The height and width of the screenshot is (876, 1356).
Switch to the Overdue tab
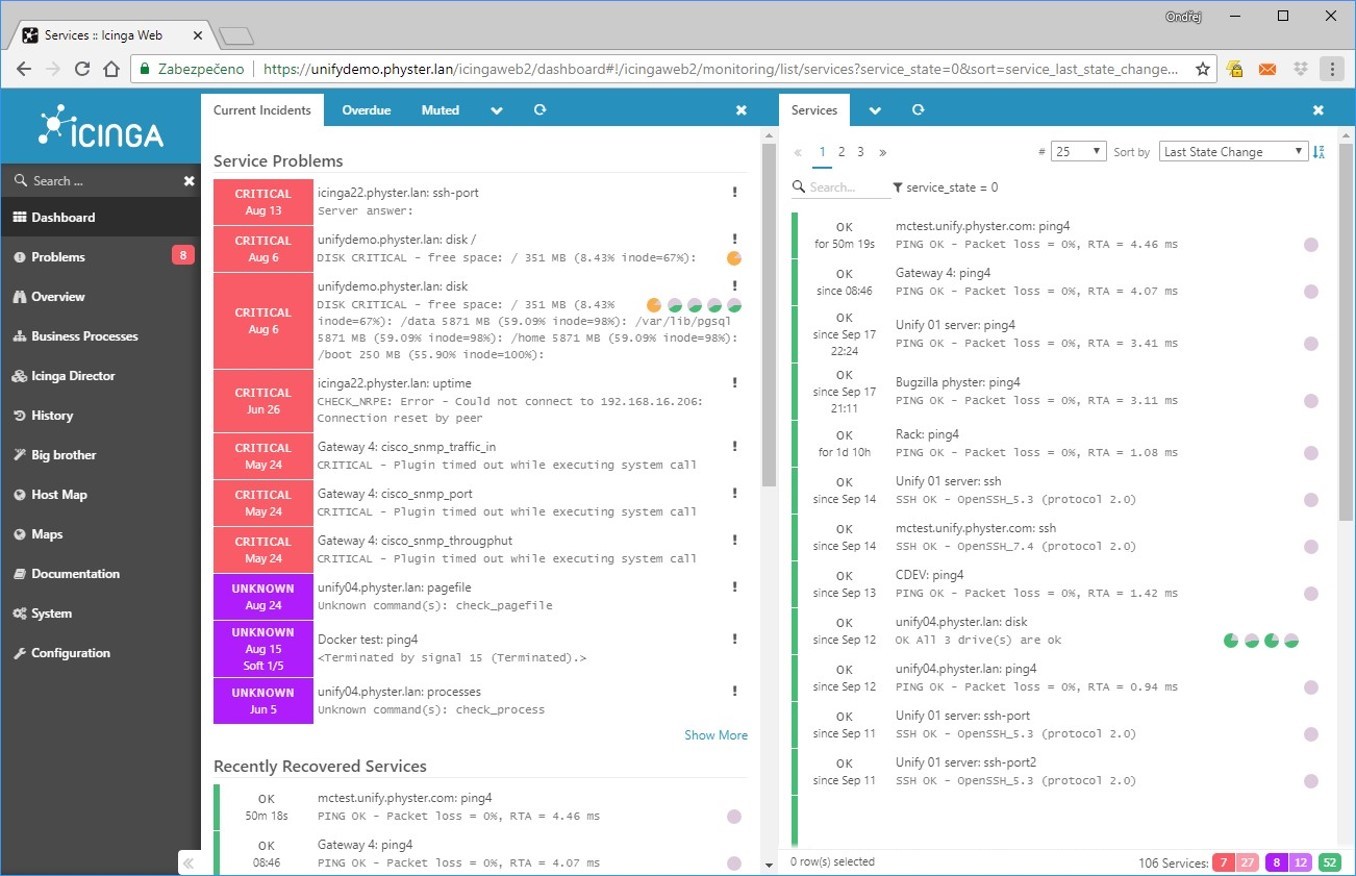(x=366, y=110)
